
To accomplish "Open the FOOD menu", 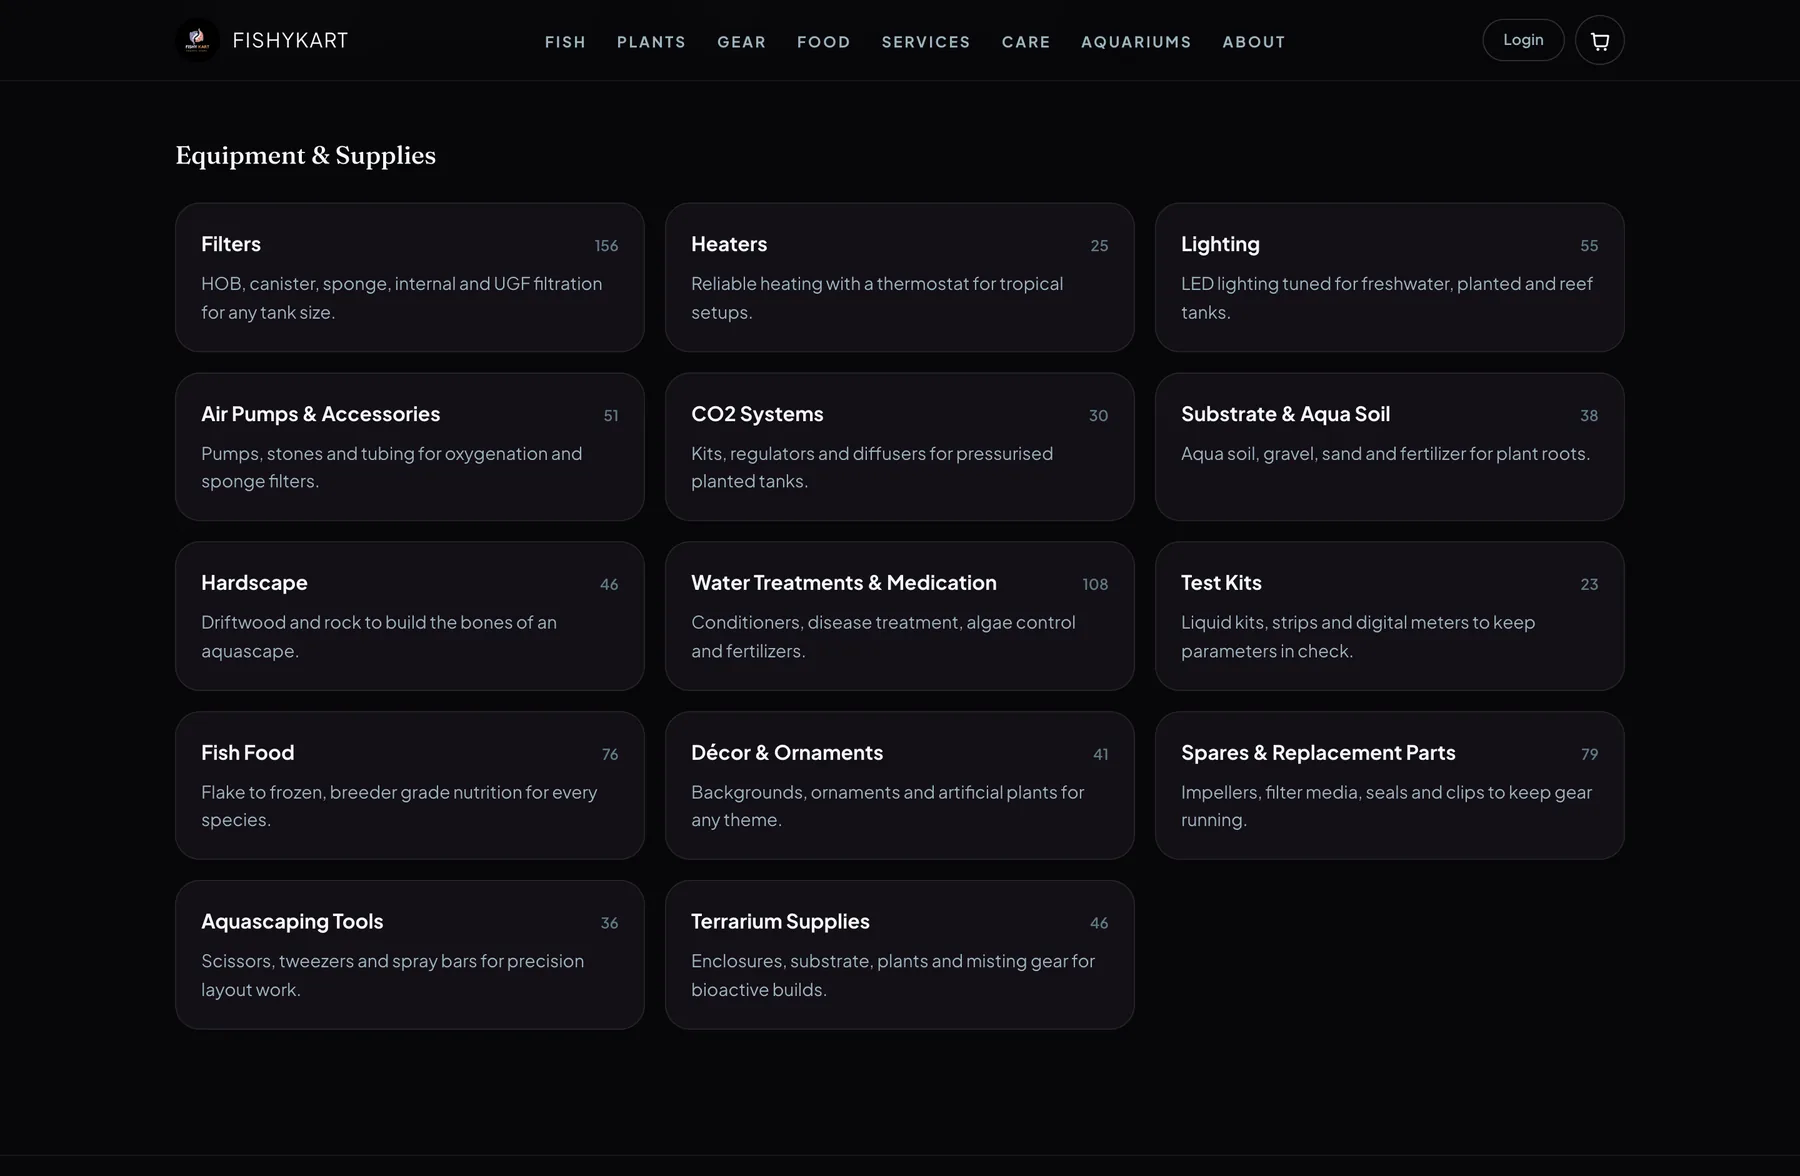I will (x=823, y=42).
